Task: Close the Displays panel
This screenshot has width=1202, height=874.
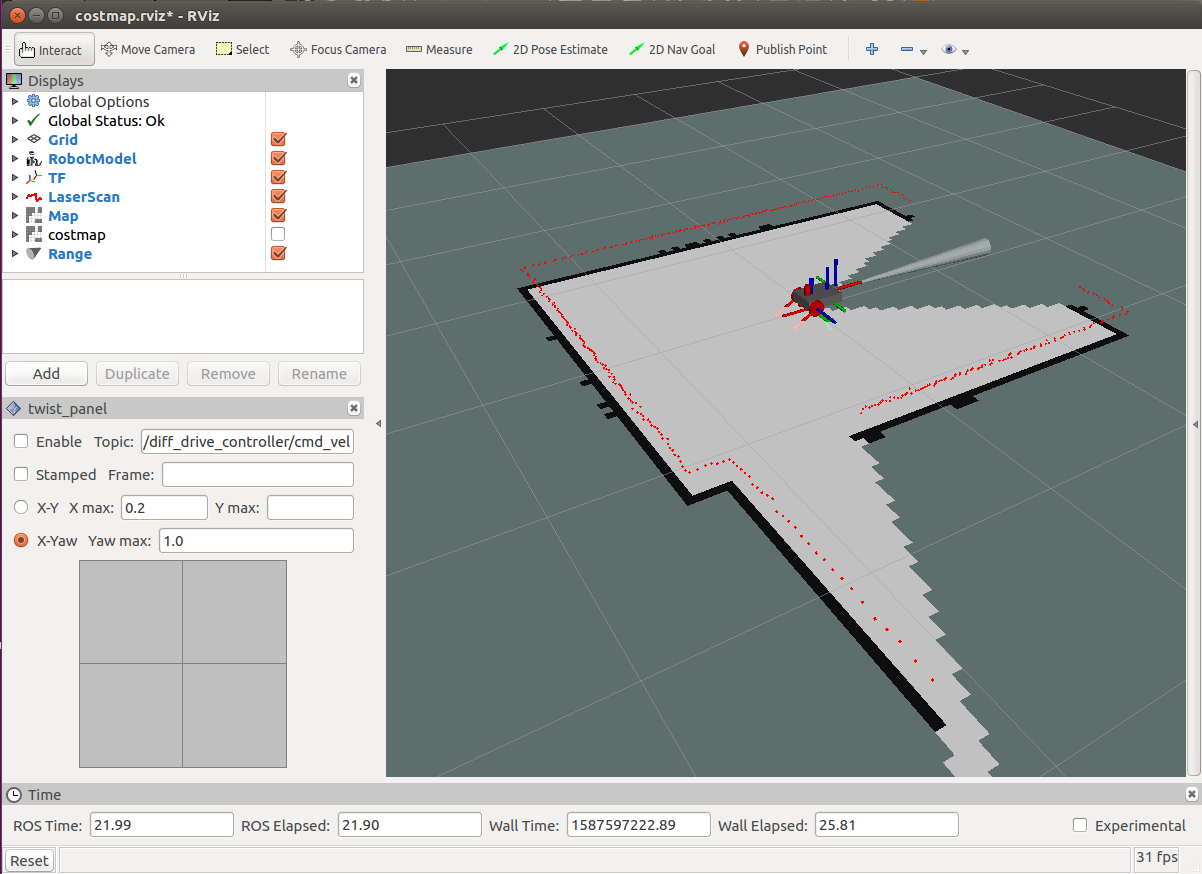Action: (x=353, y=80)
